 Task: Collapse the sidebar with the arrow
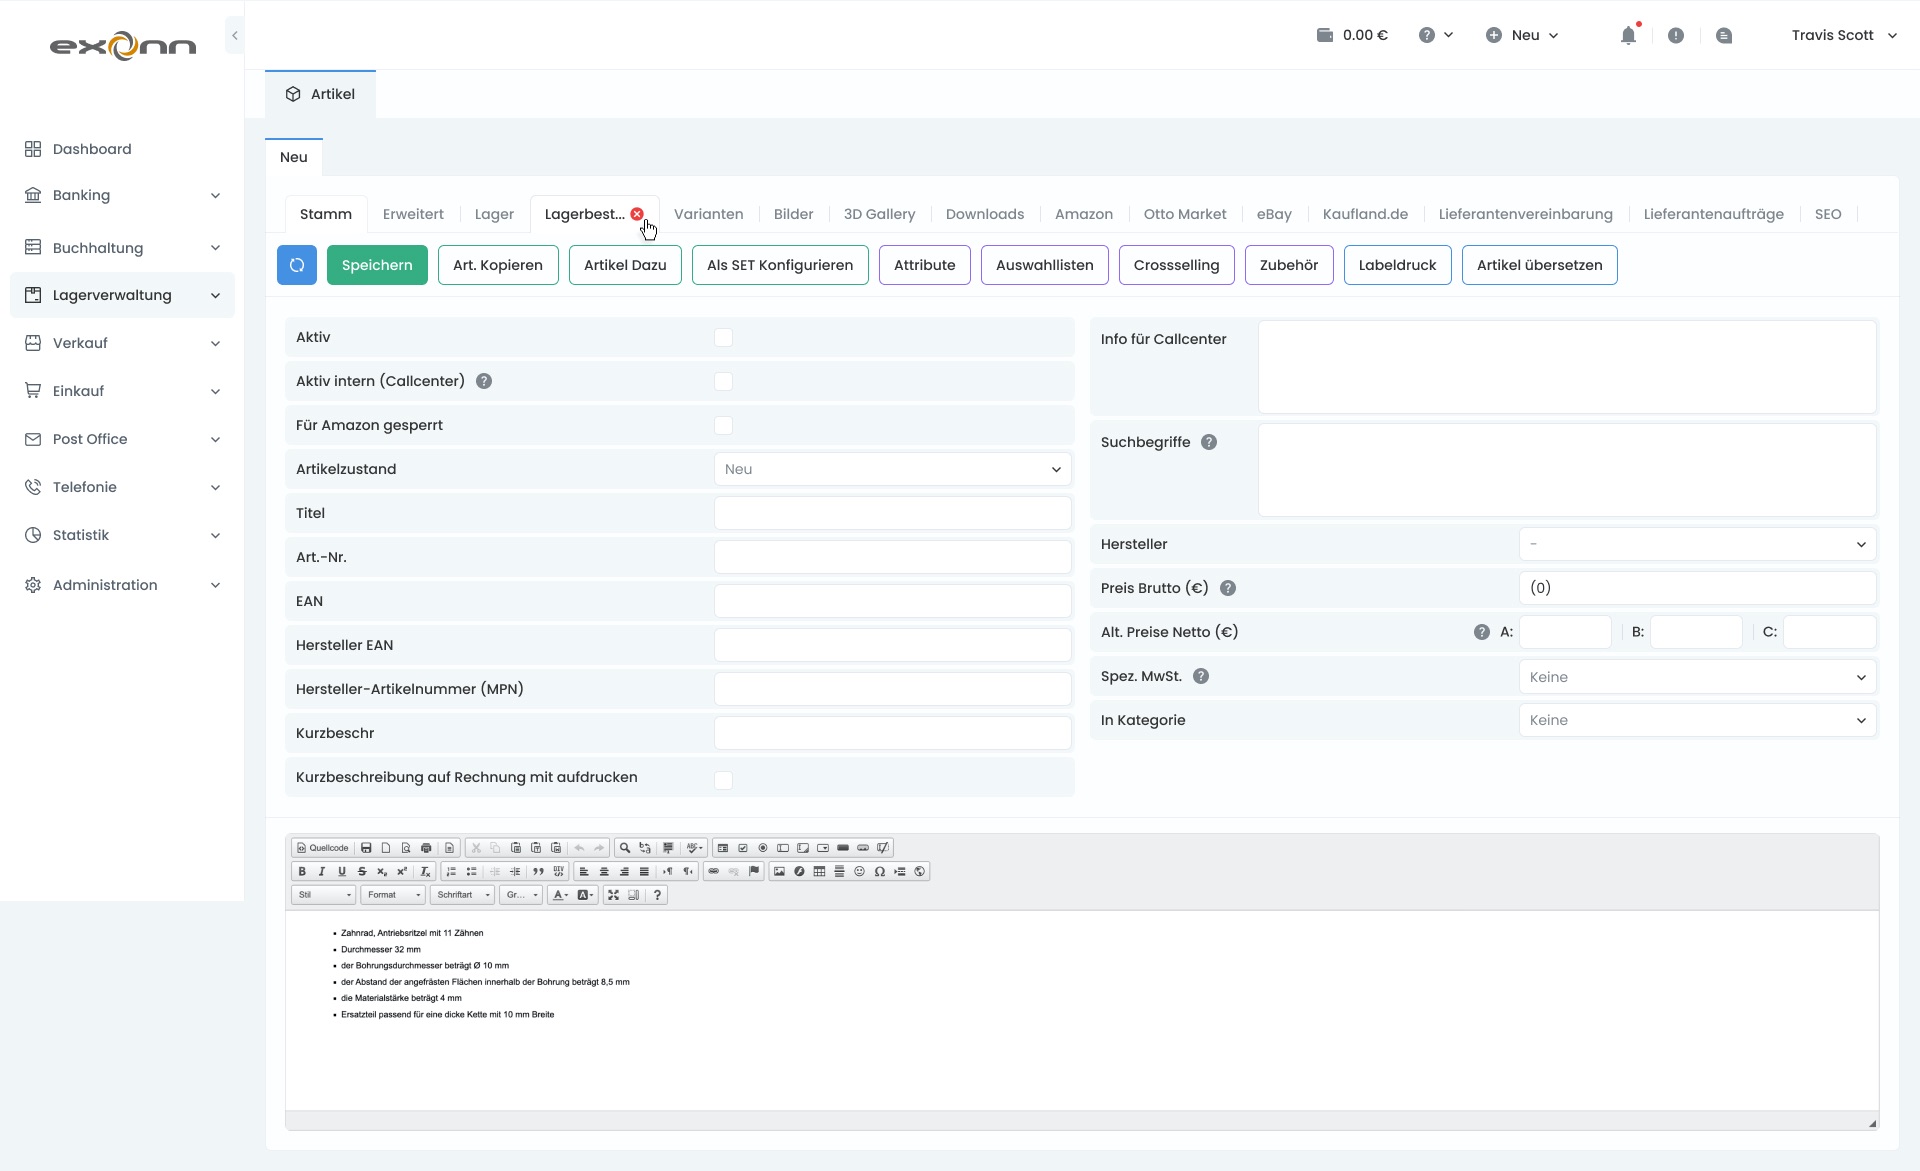pos(234,35)
